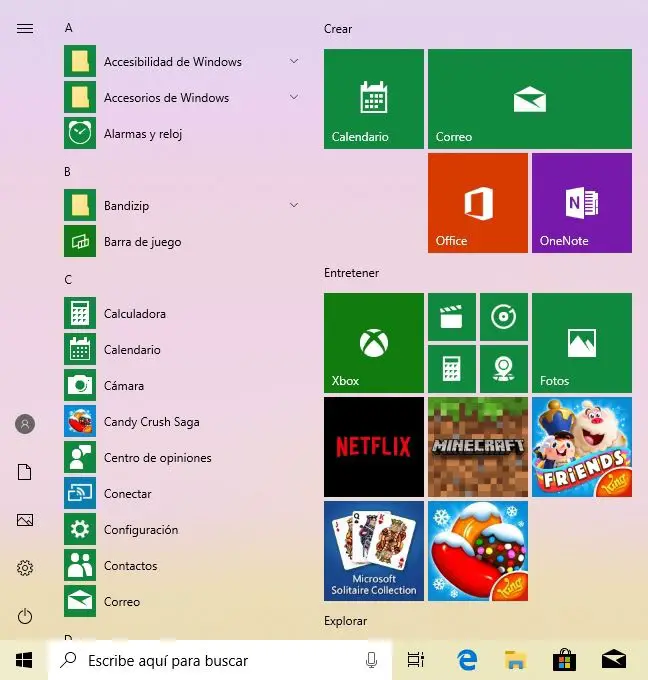
Task: Expand the Bandizip folder chevron
Action: [294, 205]
